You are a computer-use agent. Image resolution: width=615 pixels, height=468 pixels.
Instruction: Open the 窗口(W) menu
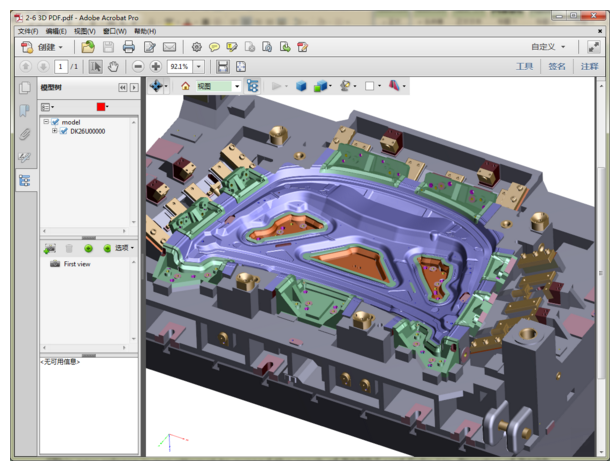[x=115, y=31]
